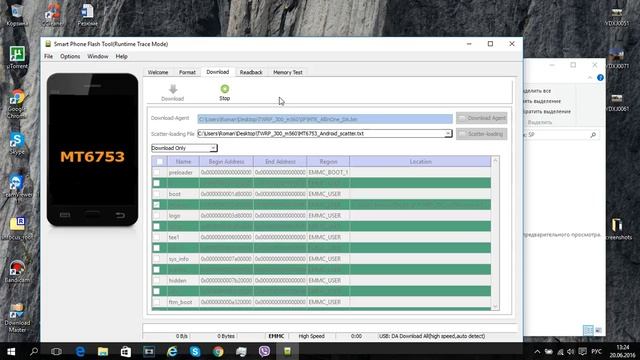640x360 pixels.
Task: Open the Download Only mode dropdown
Action: click(213, 148)
